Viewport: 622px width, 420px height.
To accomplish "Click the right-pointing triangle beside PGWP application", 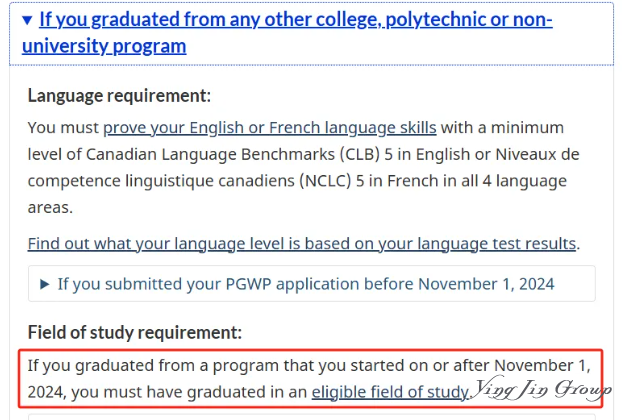I will click(45, 284).
